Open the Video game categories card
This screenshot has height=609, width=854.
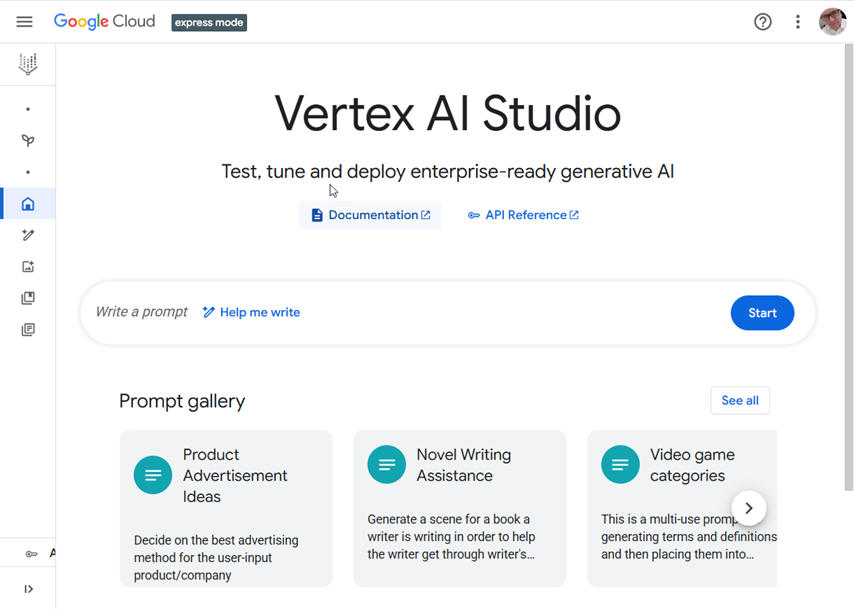click(682, 508)
